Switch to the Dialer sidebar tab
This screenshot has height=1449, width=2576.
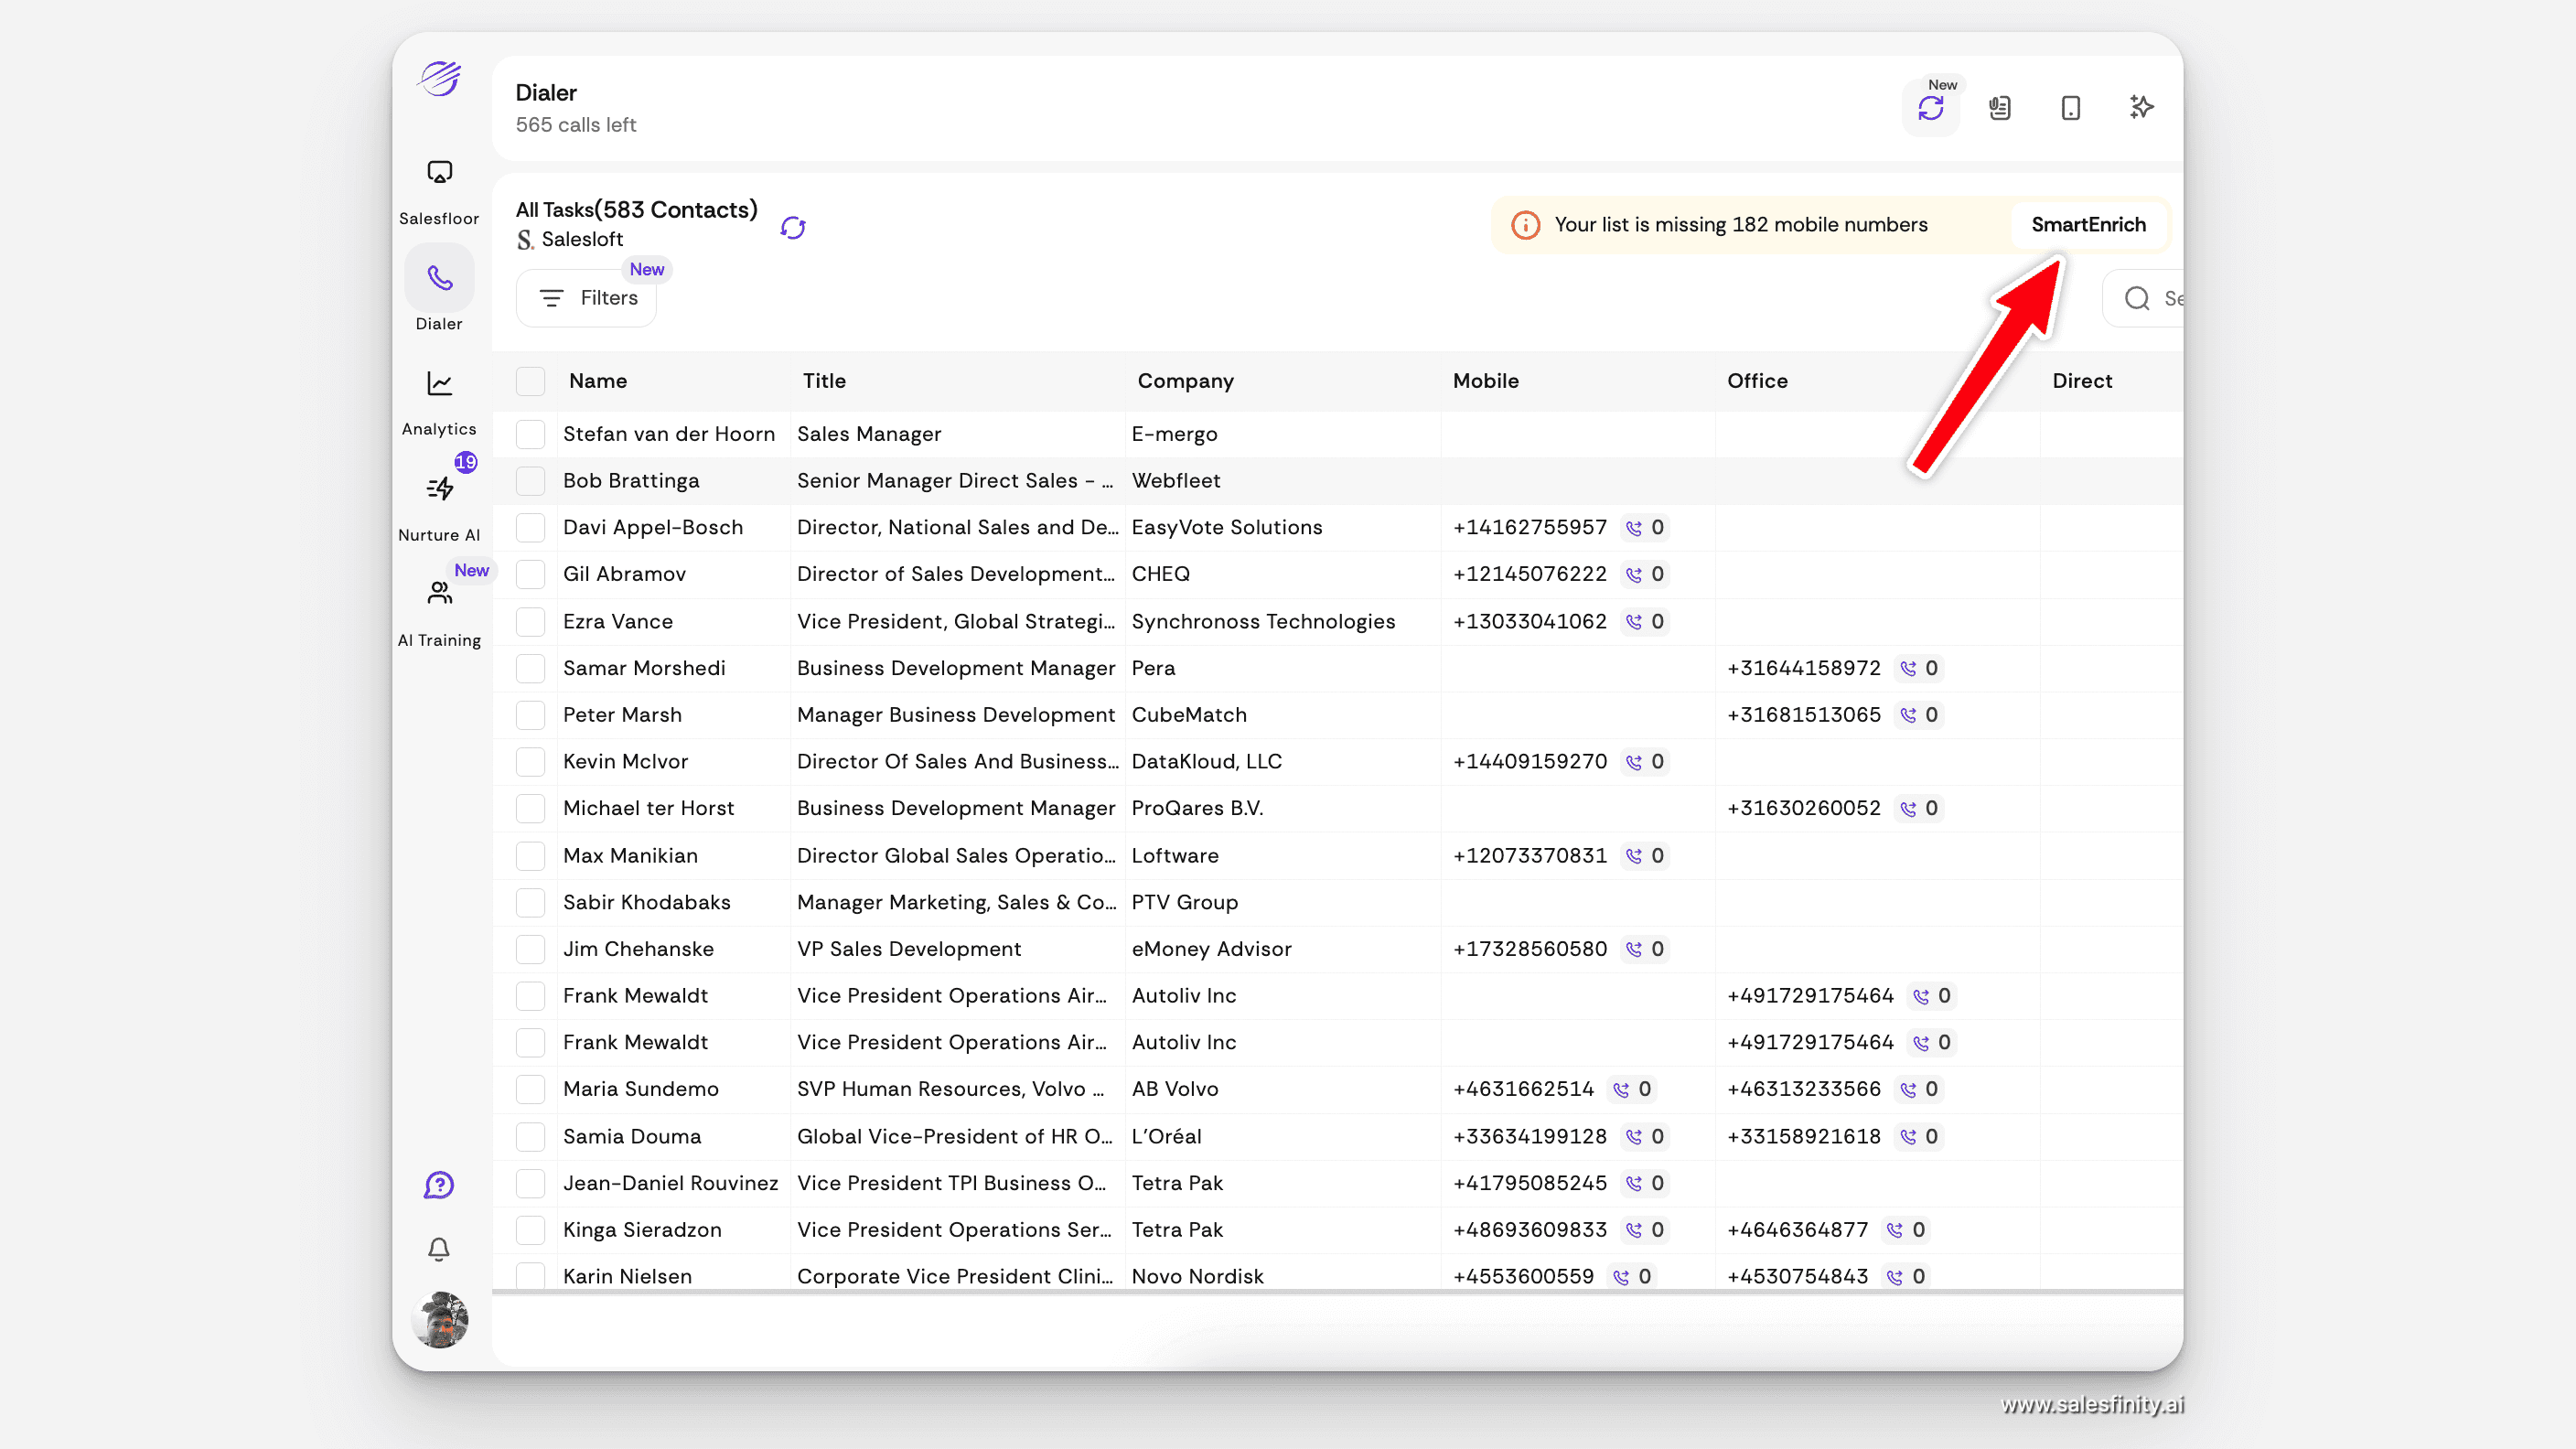point(439,278)
